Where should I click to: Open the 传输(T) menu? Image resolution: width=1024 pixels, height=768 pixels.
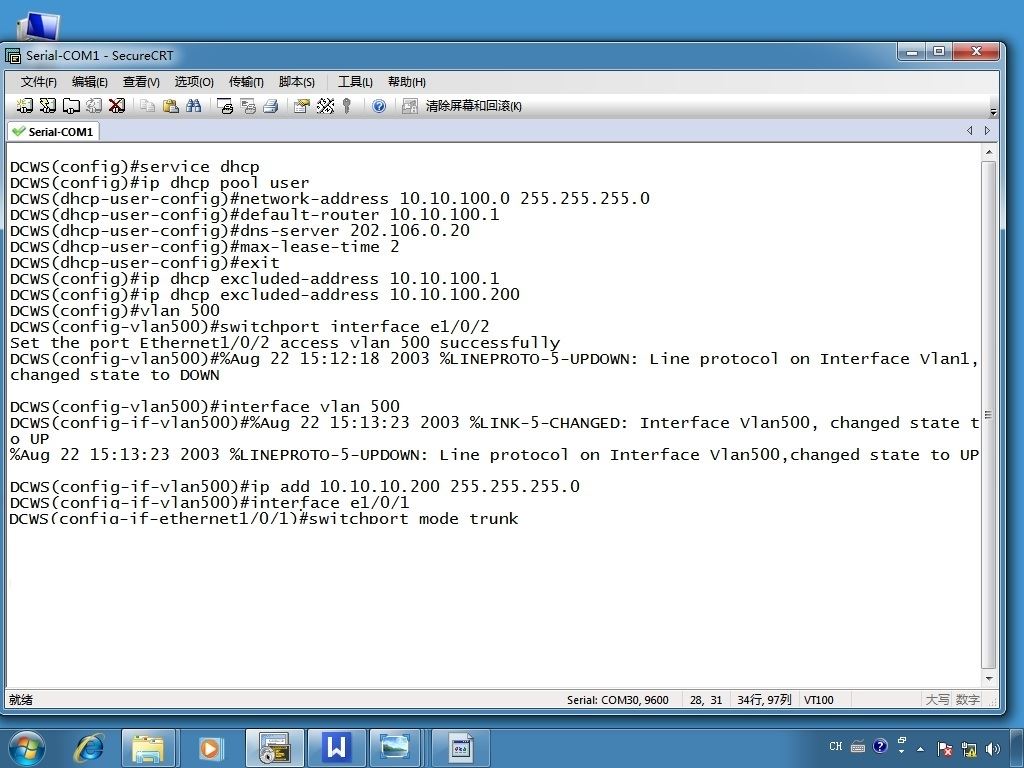click(x=246, y=82)
